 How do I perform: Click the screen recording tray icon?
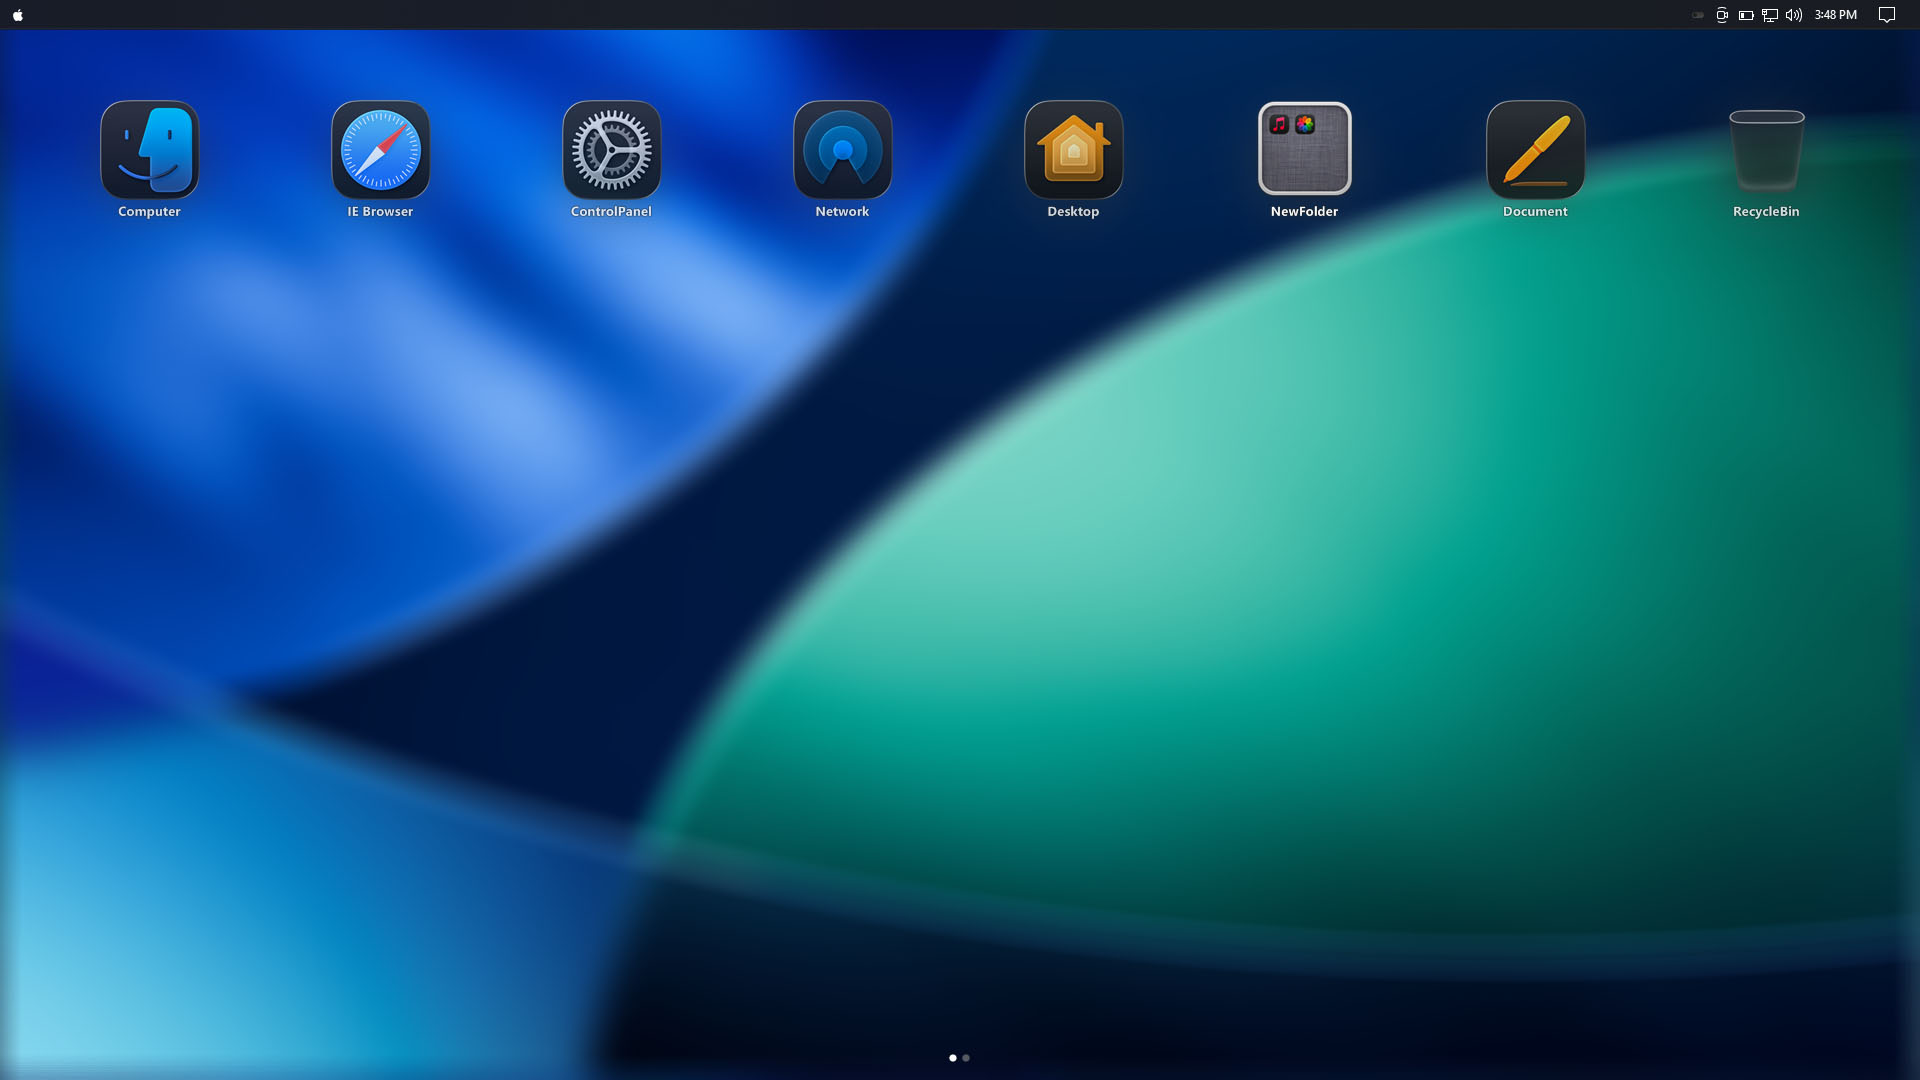coord(1722,15)
